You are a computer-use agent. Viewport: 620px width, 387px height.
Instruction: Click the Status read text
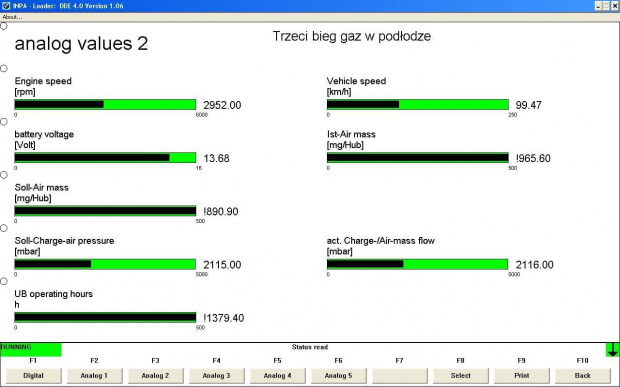coord(310,347)
